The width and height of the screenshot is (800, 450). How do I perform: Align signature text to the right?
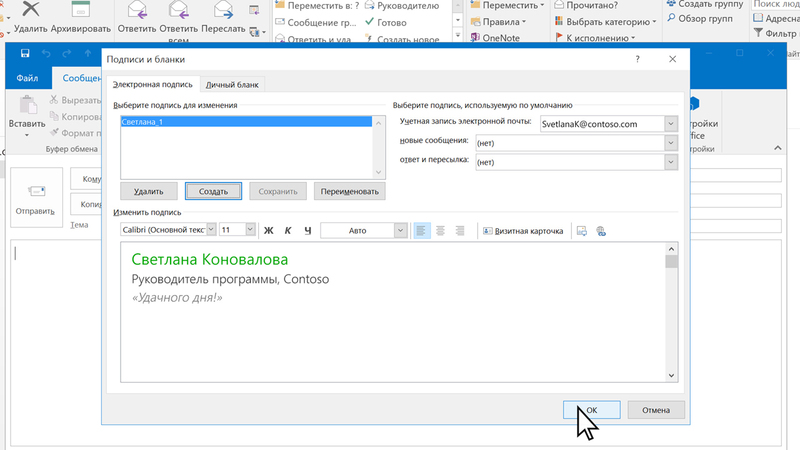coord(460,230)
